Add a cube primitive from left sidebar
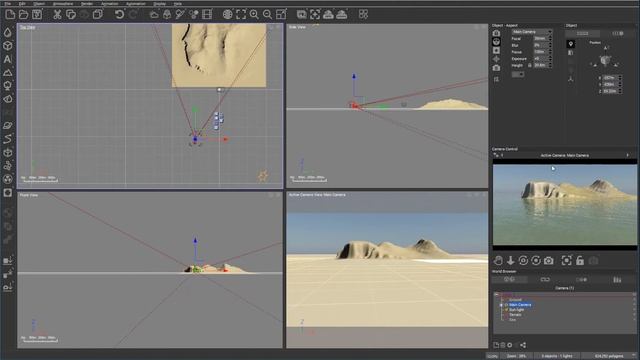Viewport: 640px width, 360px height. 8,46
